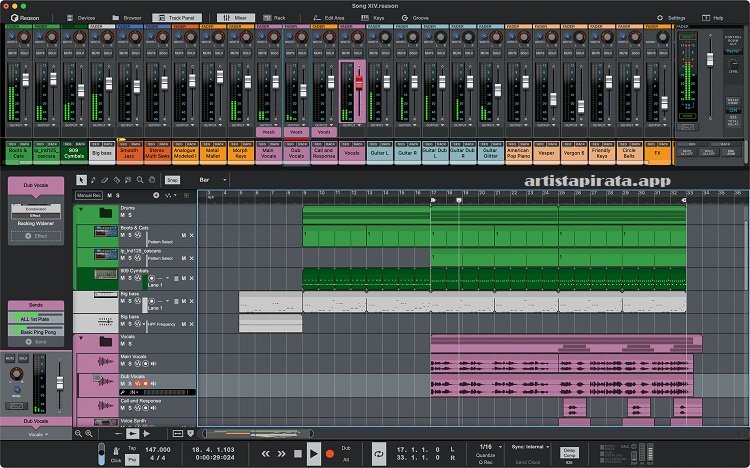750x468 pixels.
Task: Collapse the Drums folder triangle
Action: coord(81,209)
